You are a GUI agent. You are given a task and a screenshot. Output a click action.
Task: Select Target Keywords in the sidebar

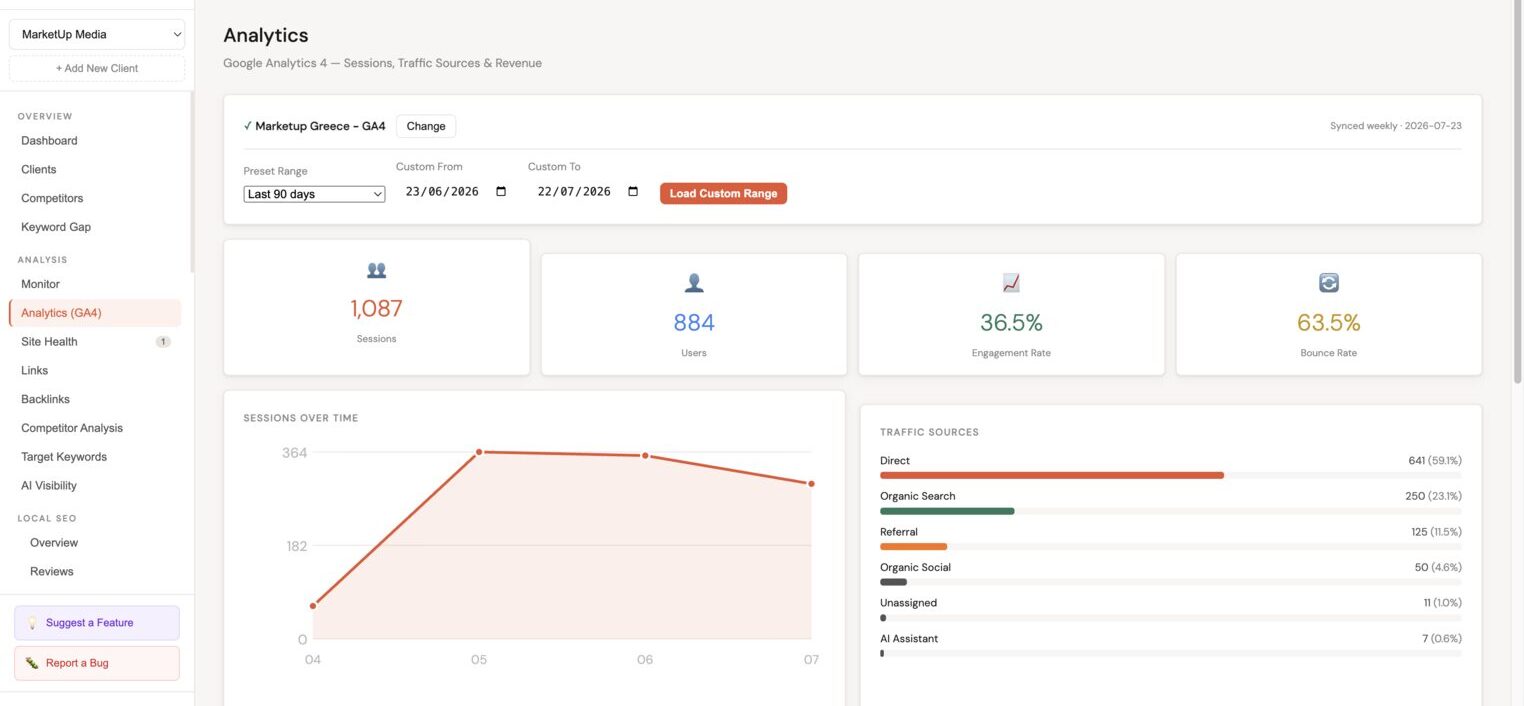64,457
